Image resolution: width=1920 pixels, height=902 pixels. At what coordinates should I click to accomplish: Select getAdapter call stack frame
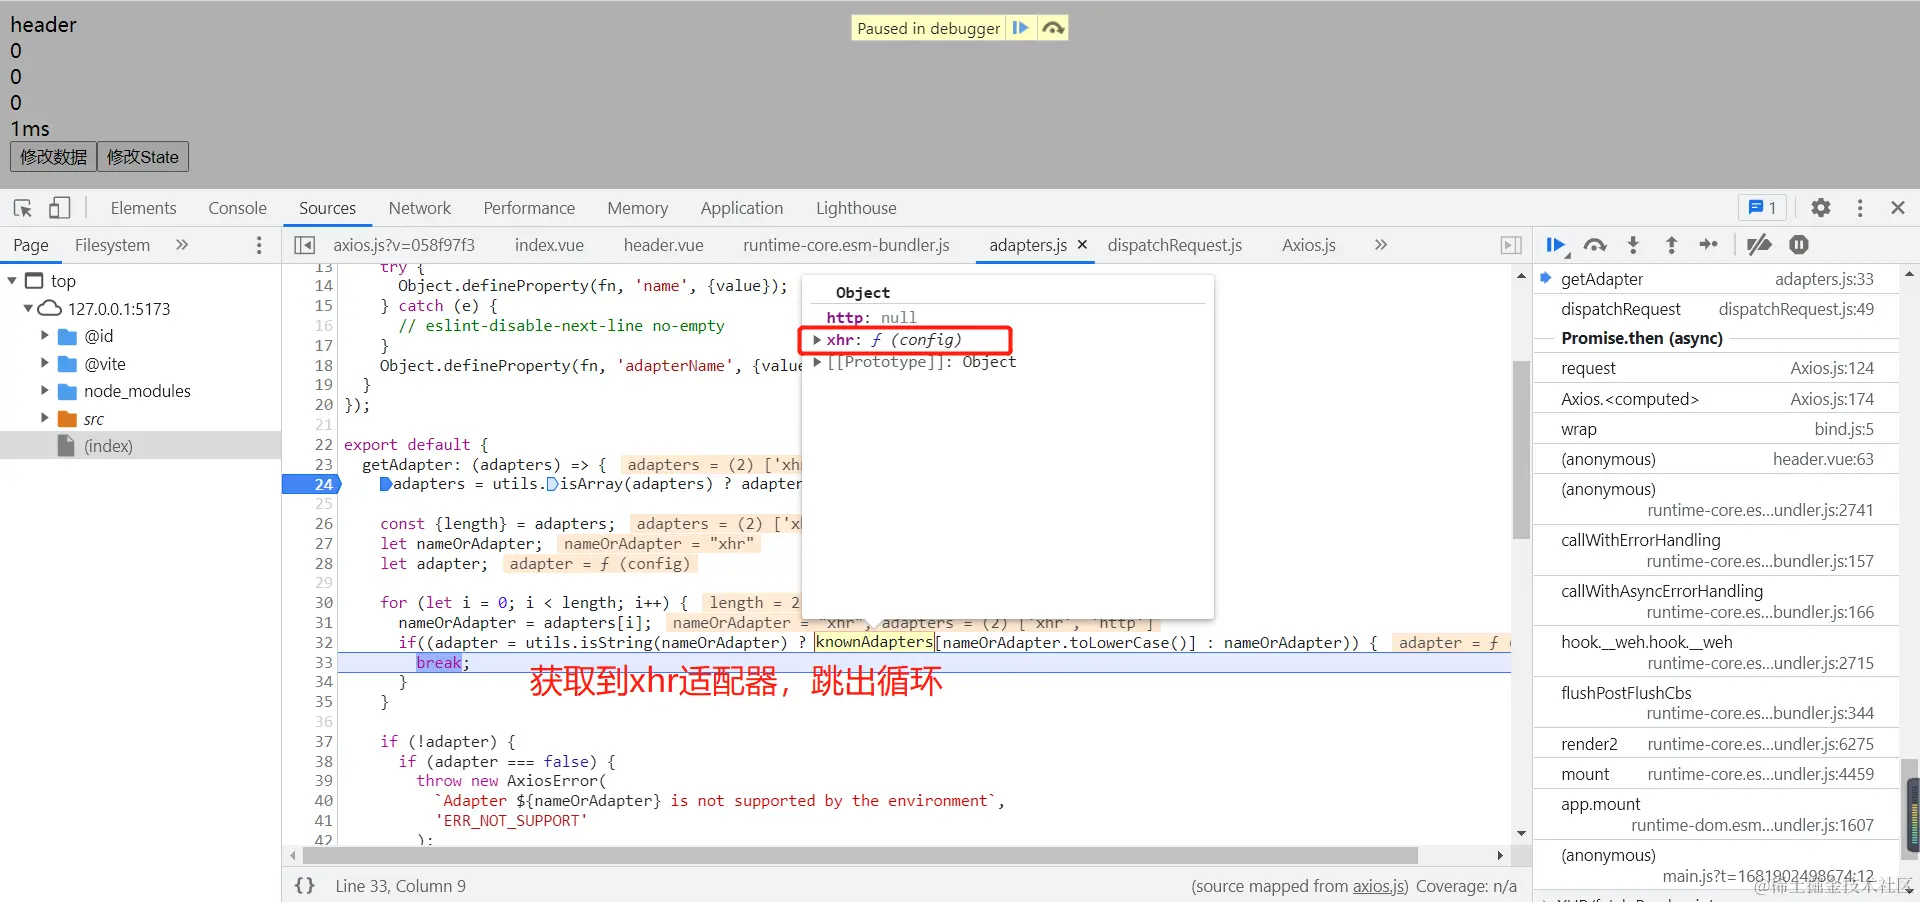click(1717, 279)
